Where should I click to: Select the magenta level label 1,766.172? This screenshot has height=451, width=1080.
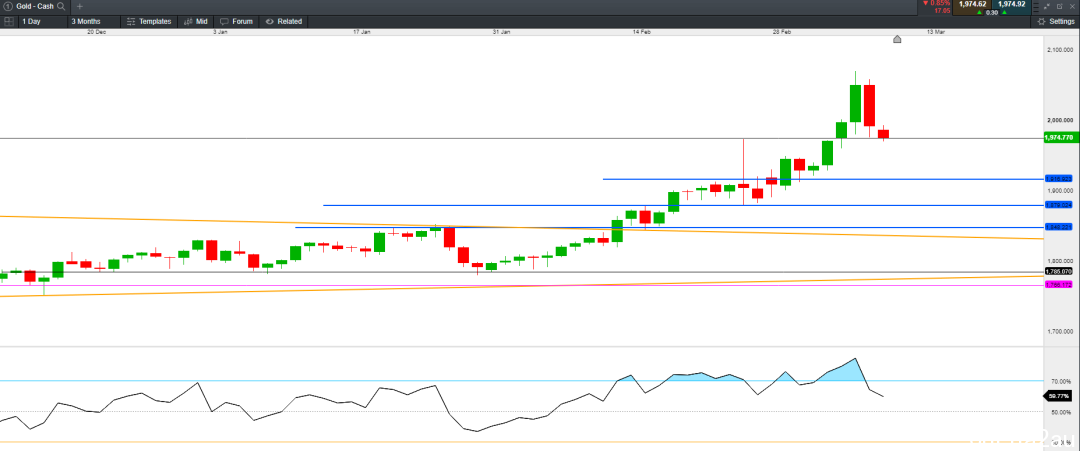click(1059, 284)
